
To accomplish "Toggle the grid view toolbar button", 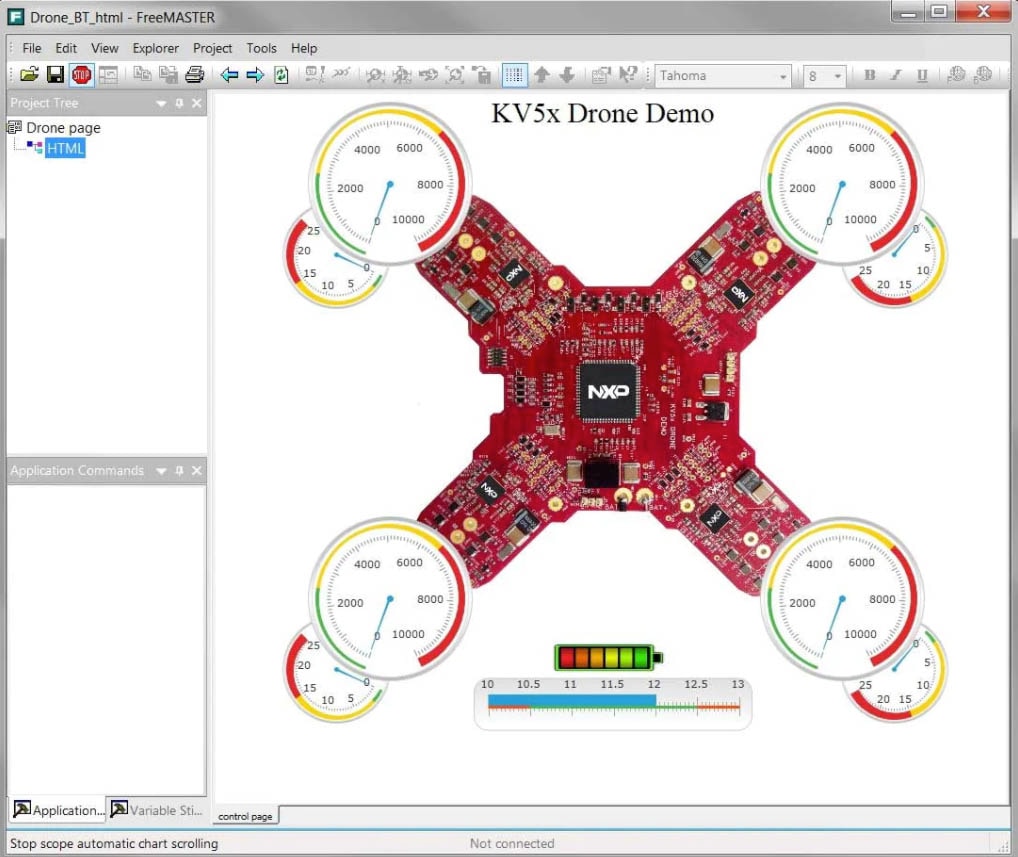I will click(514, 75).
